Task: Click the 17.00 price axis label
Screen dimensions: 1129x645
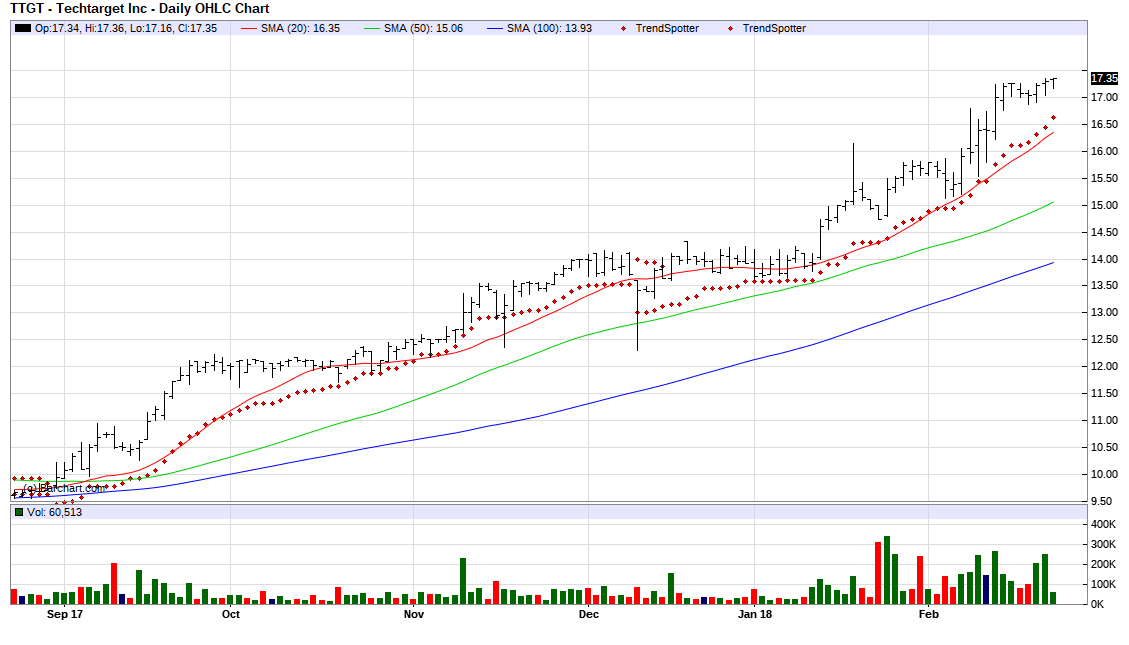Action: (1105, 97)
